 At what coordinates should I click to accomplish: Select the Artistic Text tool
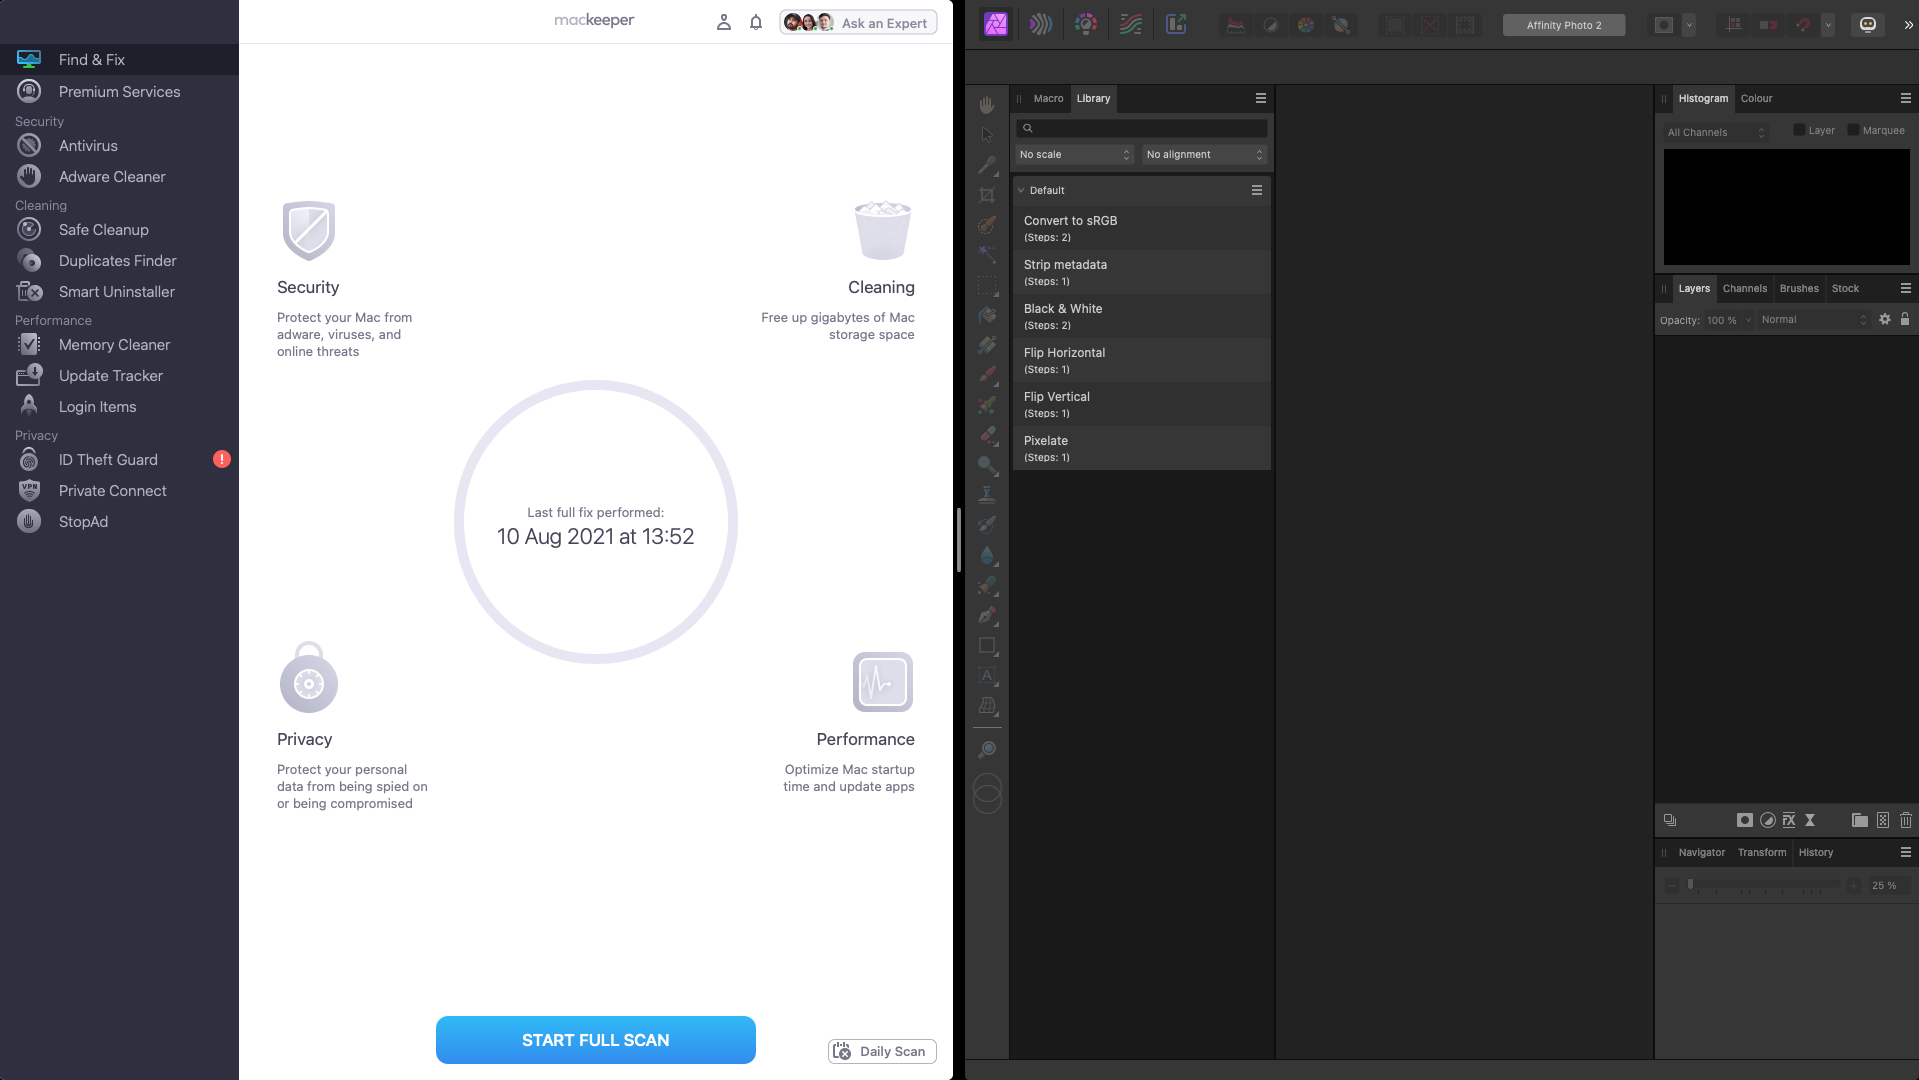coord(987,675)
